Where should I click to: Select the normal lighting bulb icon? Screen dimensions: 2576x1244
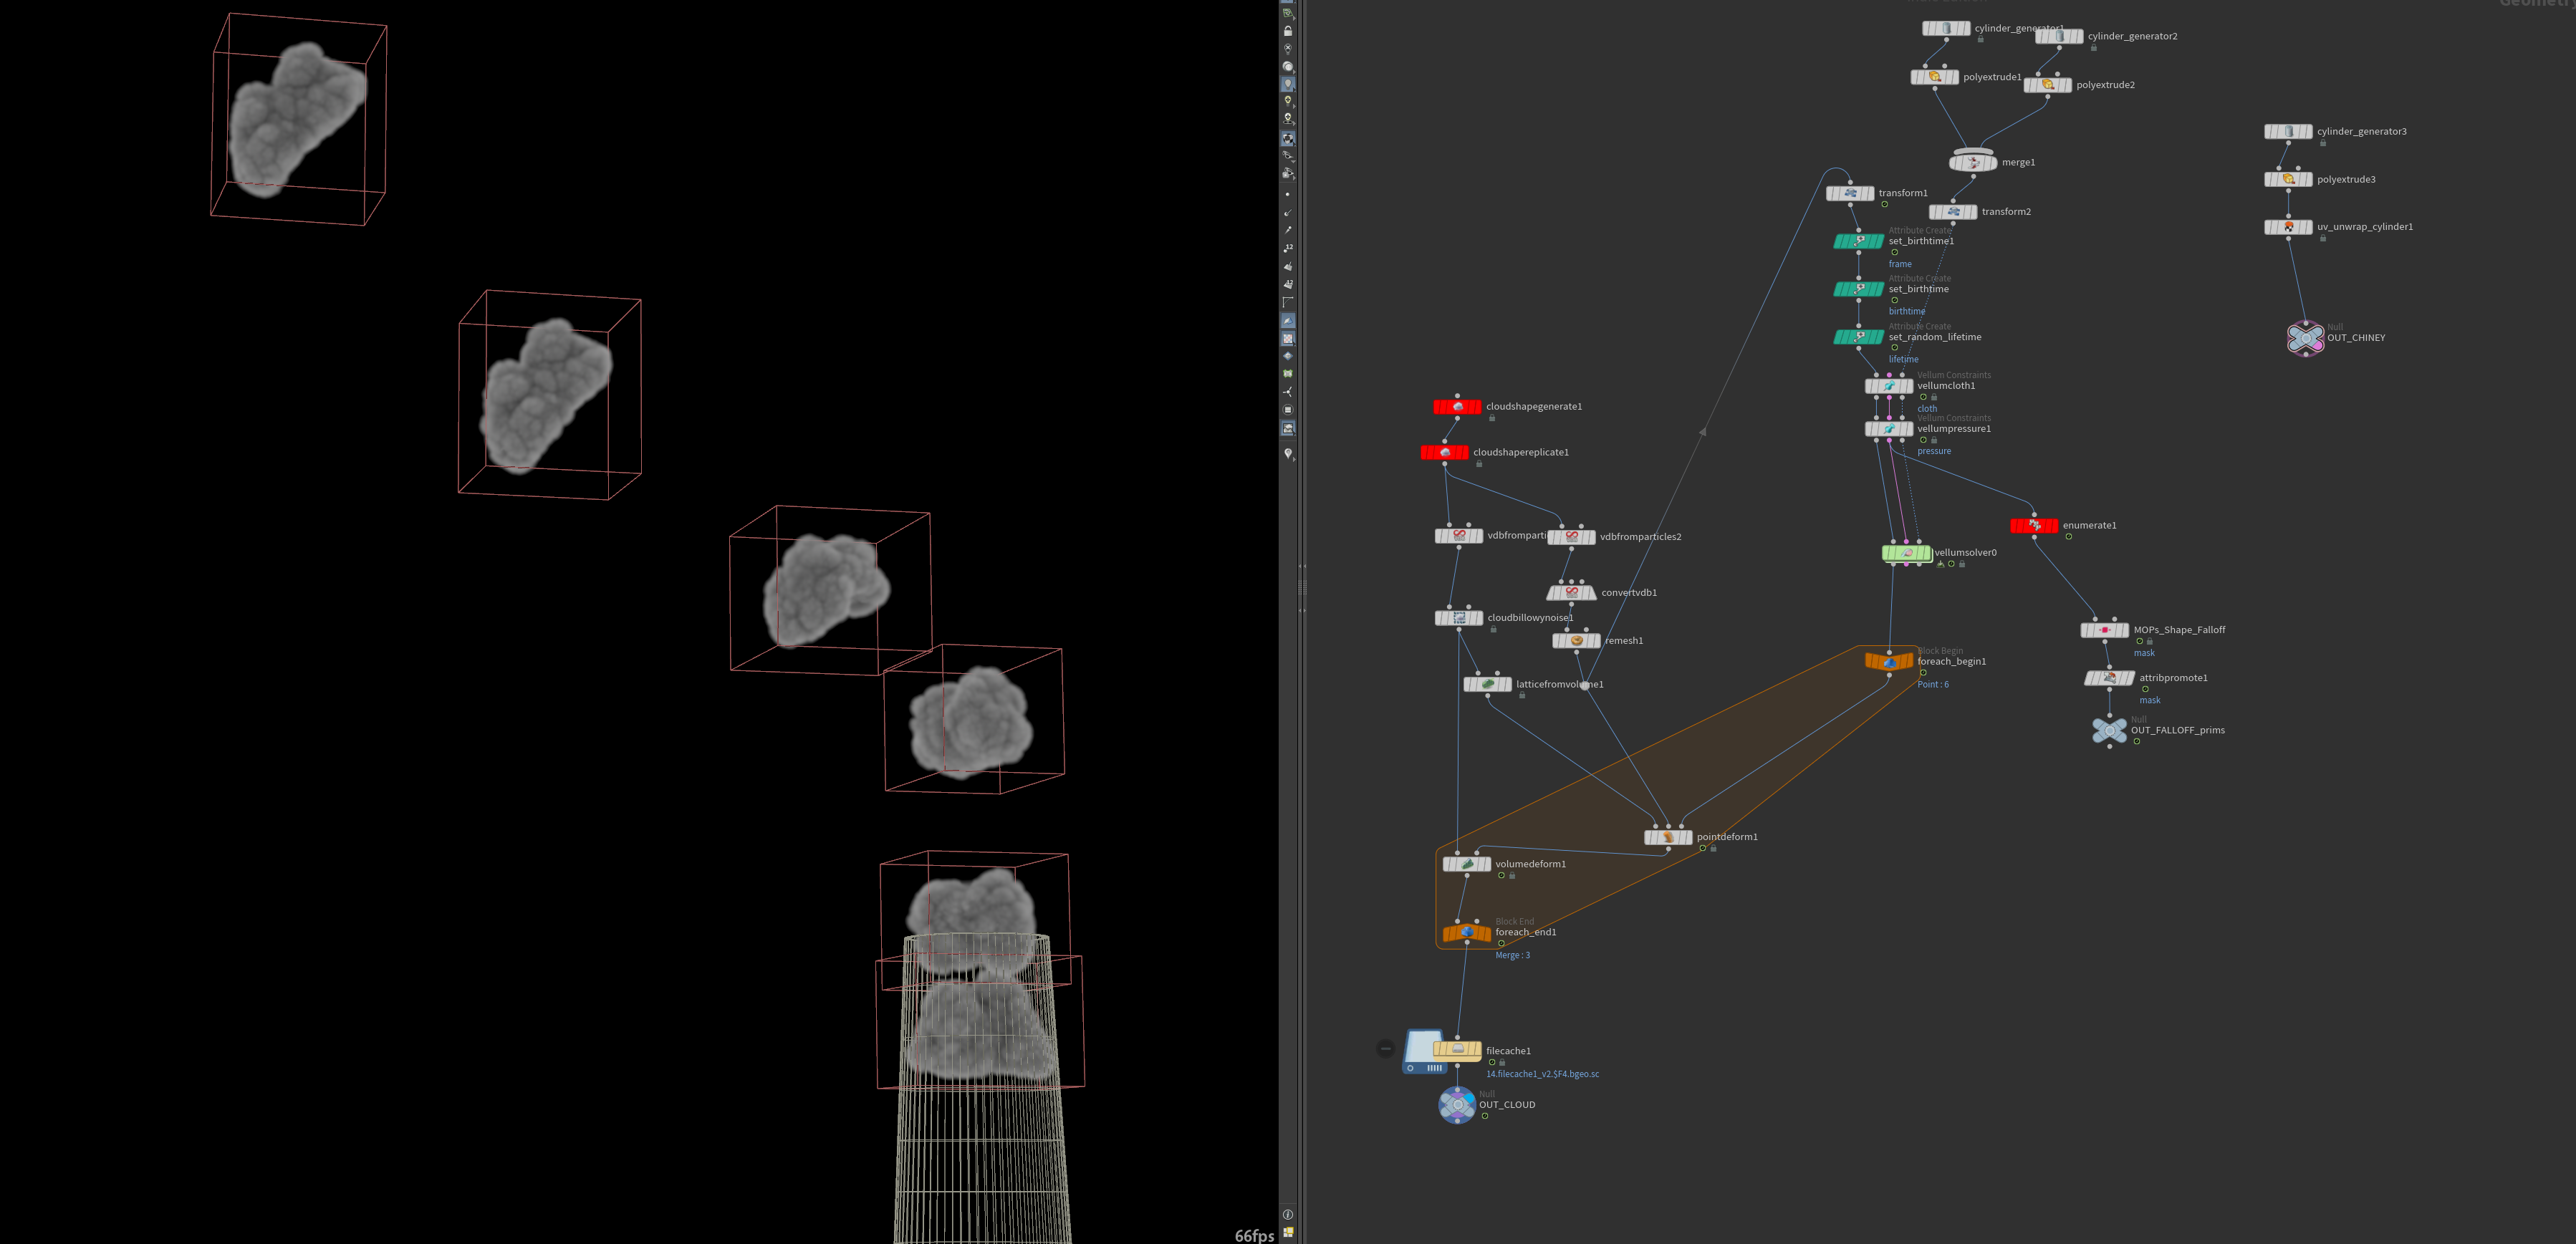1288,84
